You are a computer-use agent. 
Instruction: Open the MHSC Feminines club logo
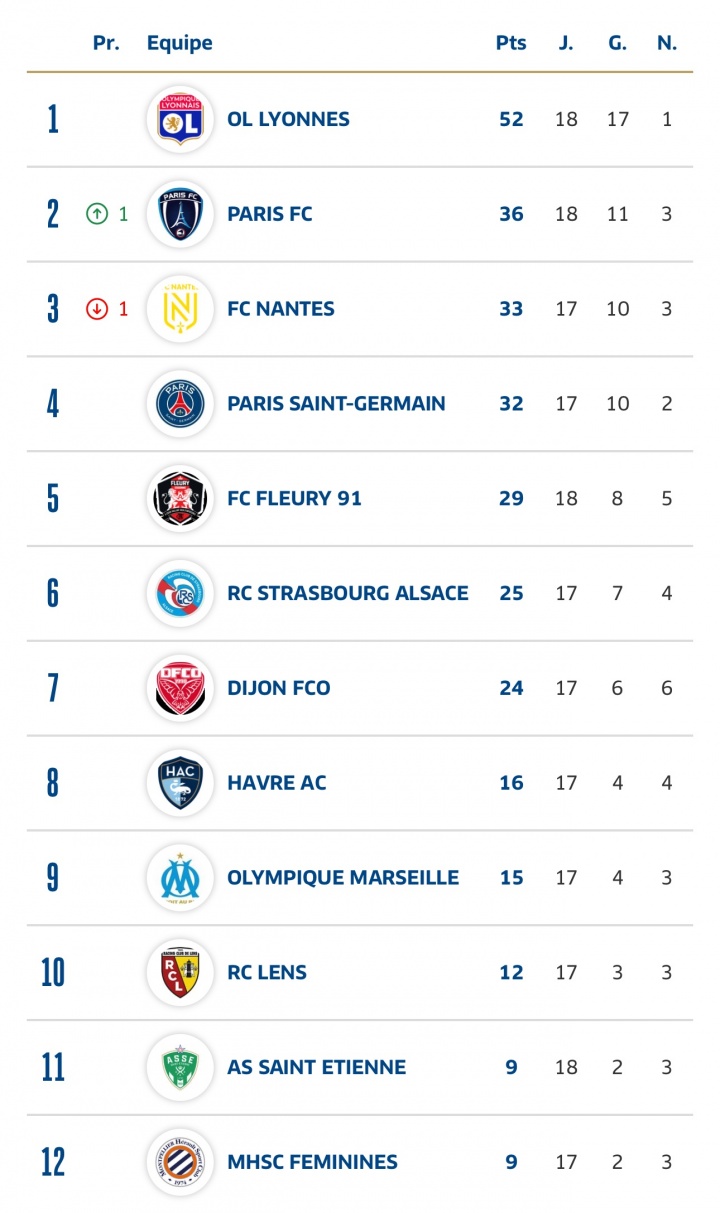pyautogui.click(x=180, y=1162)
